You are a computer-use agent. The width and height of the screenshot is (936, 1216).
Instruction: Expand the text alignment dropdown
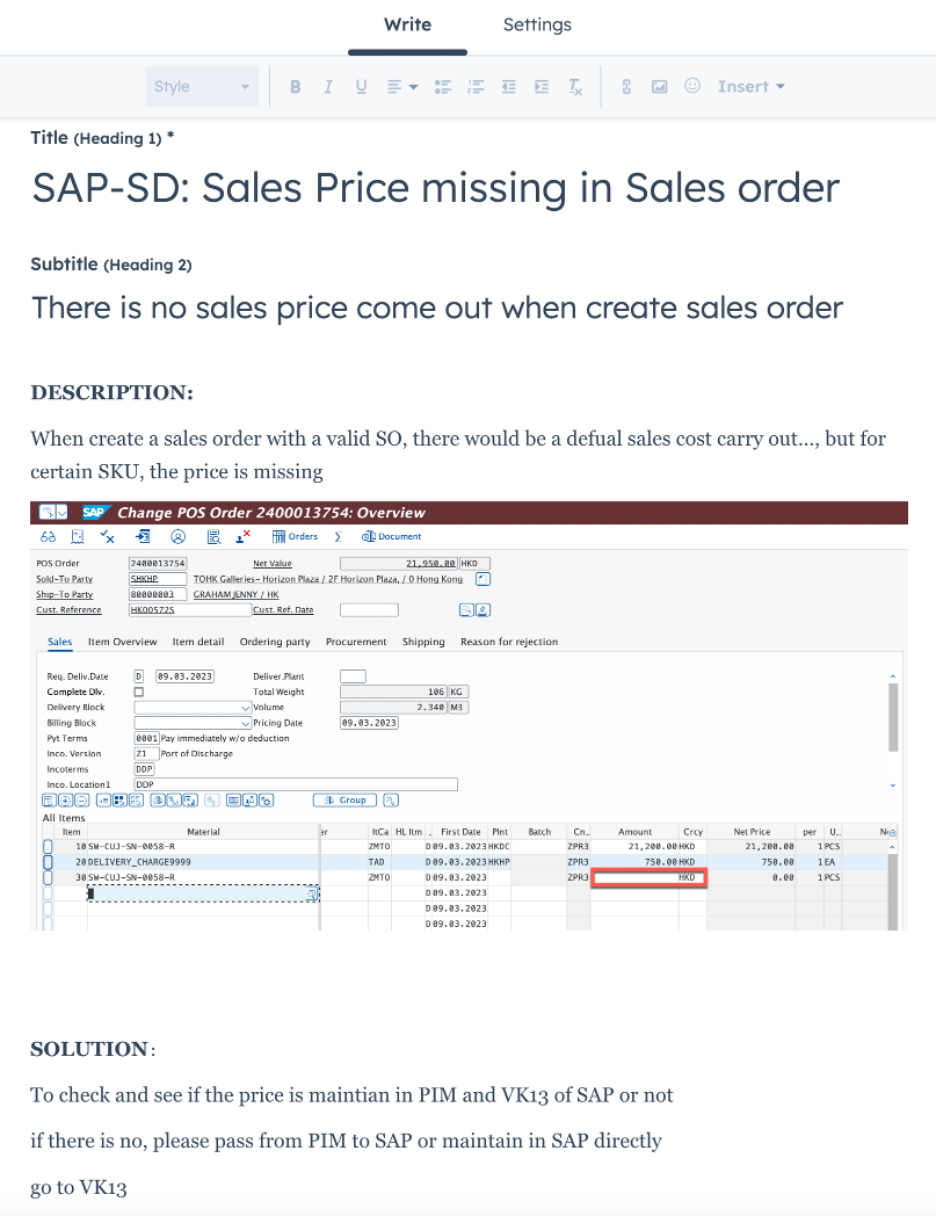point(402,87)
